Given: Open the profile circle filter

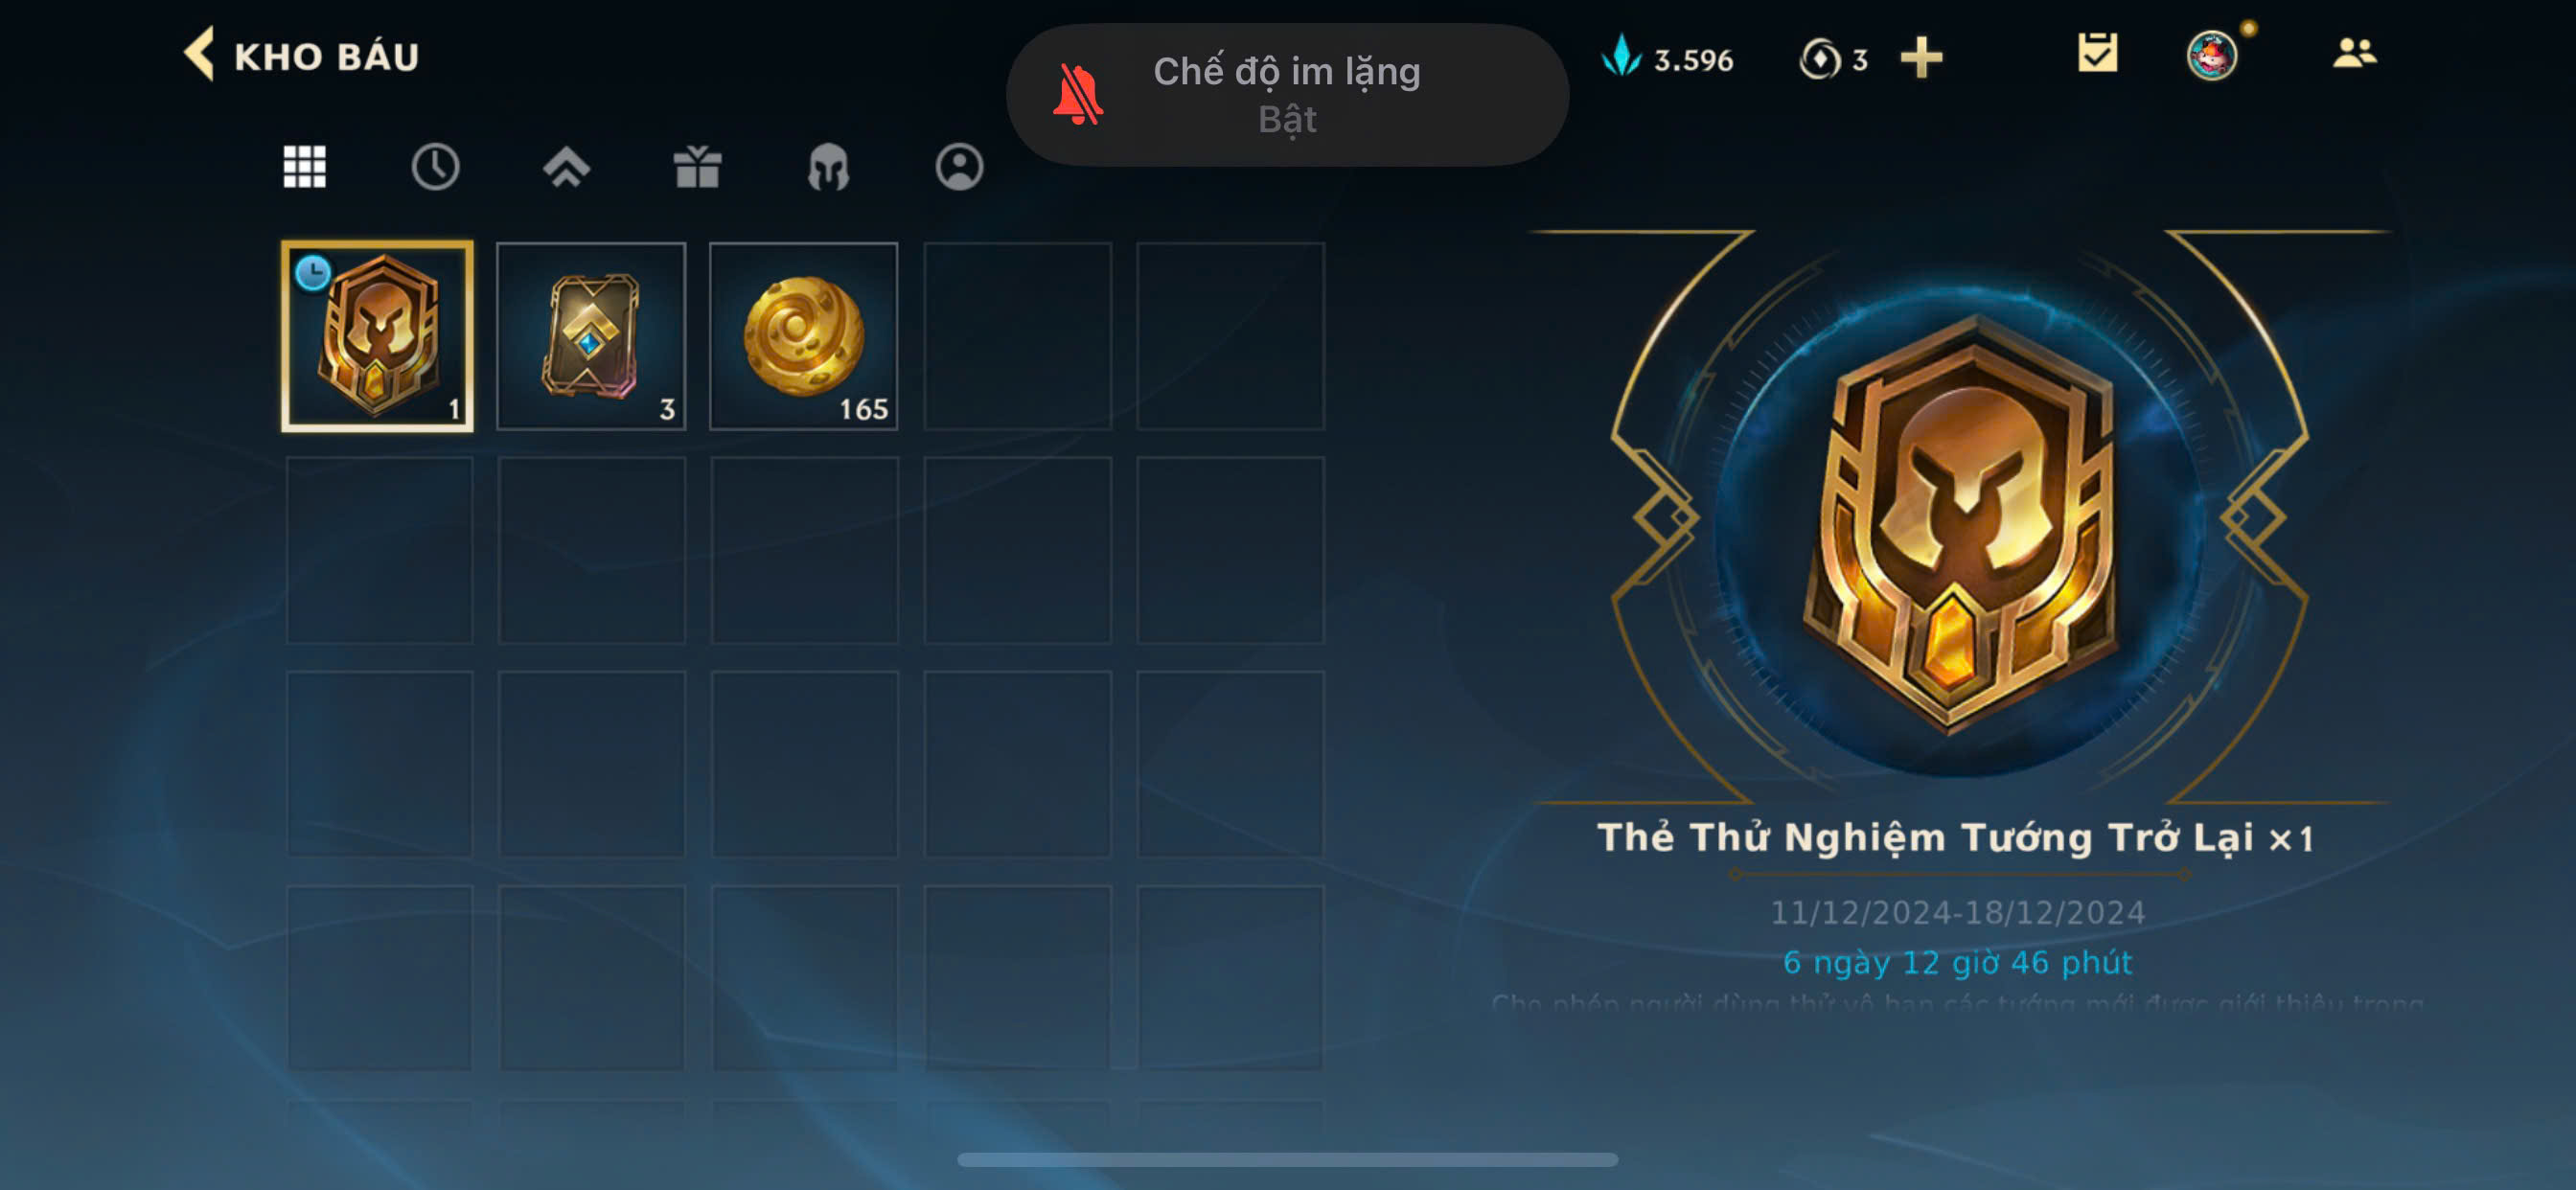Looking at the screenshot, I should pyautogui.click(x=959, y=166).
